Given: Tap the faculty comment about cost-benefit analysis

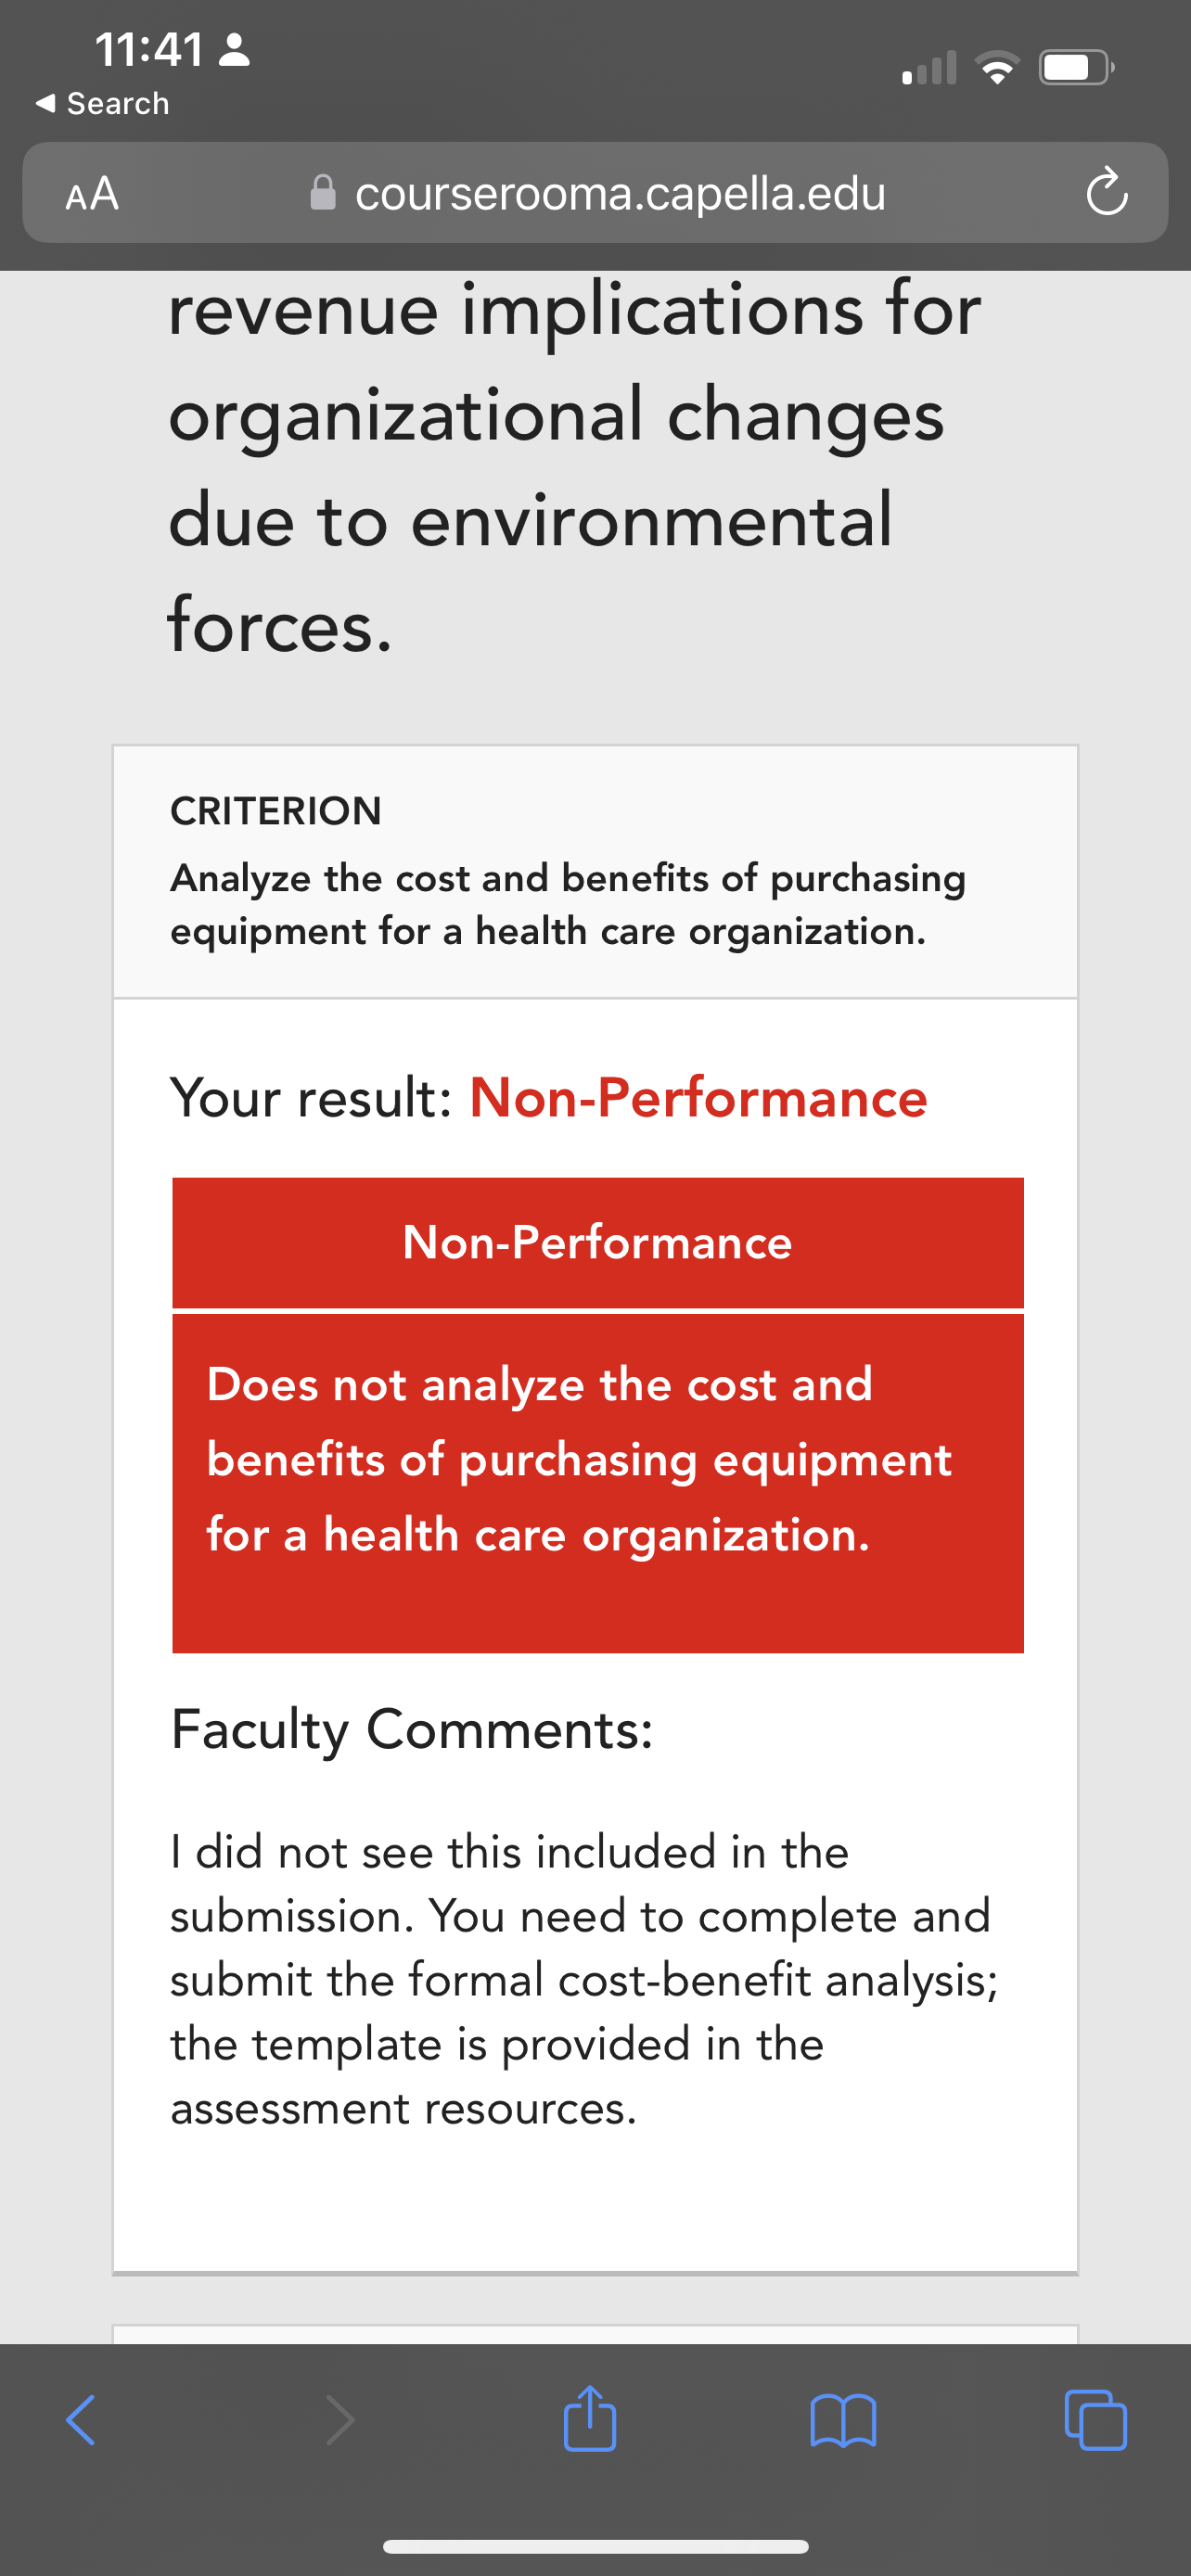Looking at the screenshot, I should pos(584,1980).
